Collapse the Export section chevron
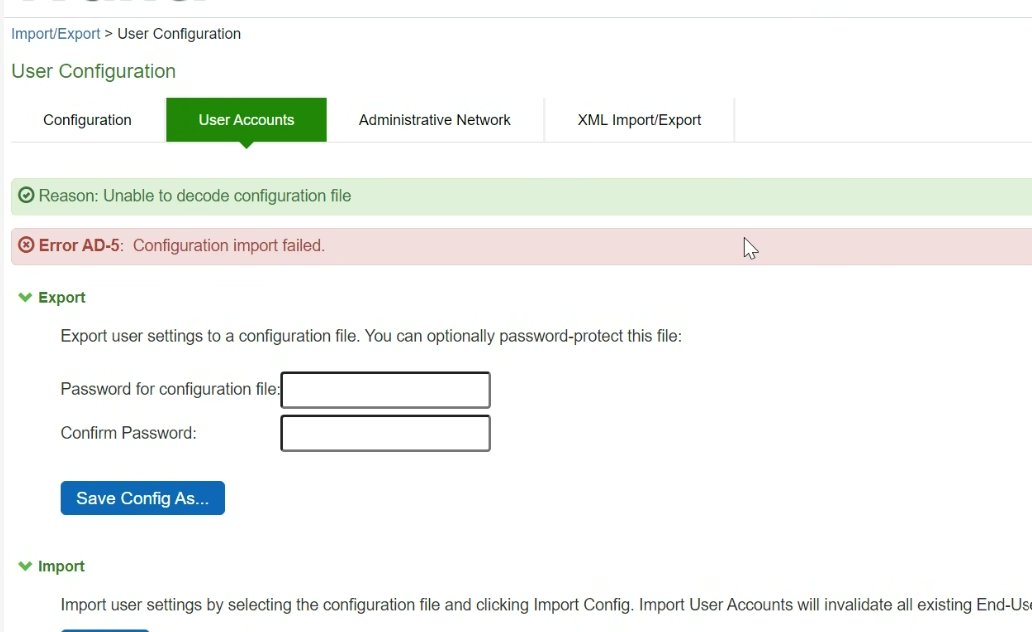This screenshot has width=1032, height=632. (x=25, y=297)
